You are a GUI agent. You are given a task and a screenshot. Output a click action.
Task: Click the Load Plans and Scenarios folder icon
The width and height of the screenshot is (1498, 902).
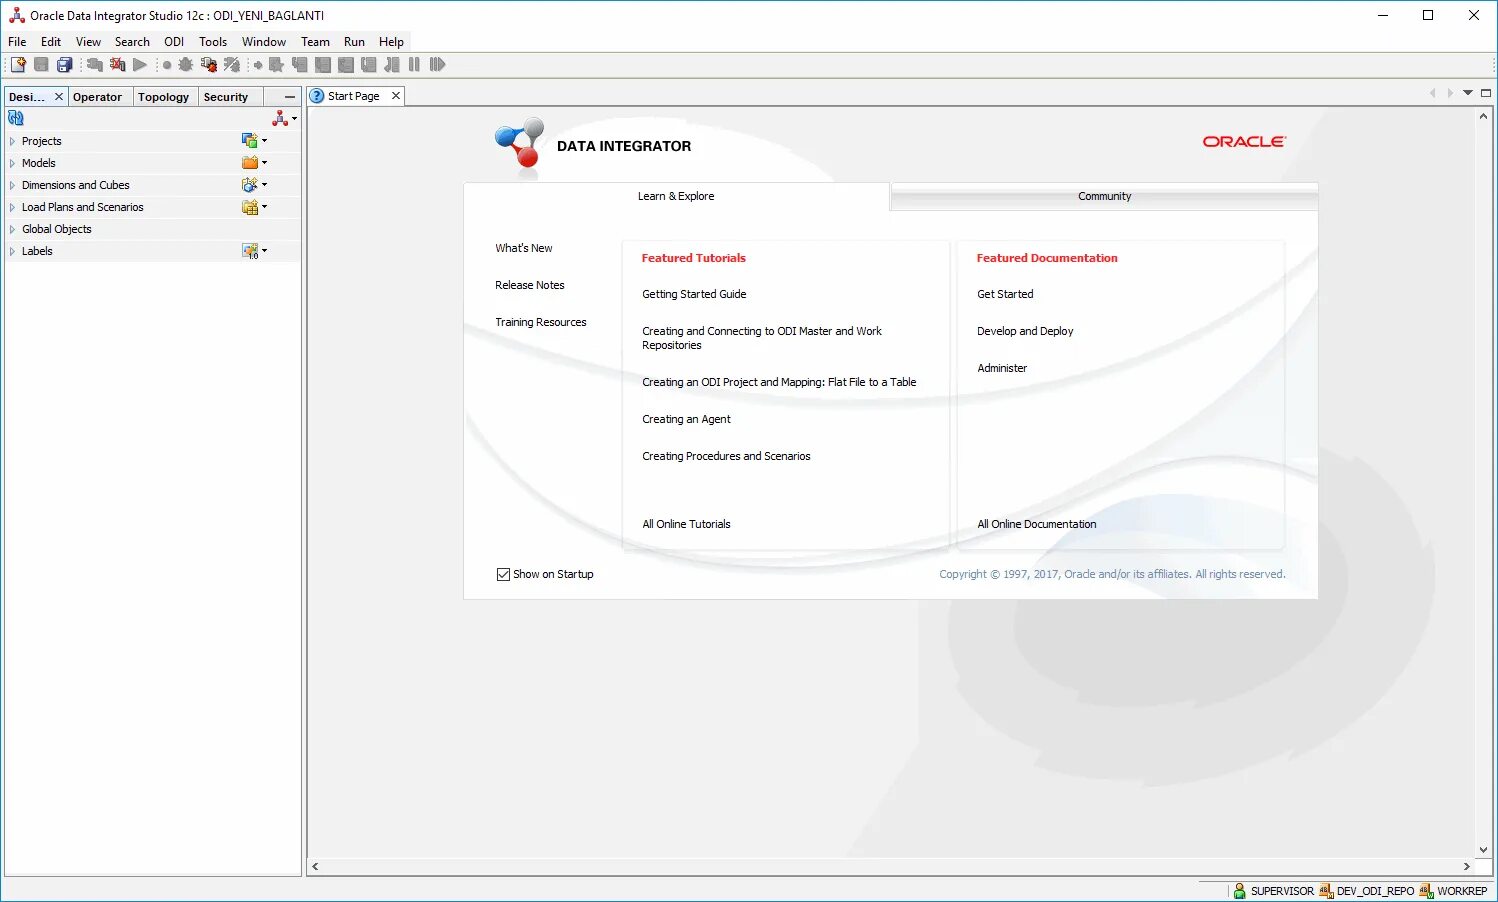250,207
